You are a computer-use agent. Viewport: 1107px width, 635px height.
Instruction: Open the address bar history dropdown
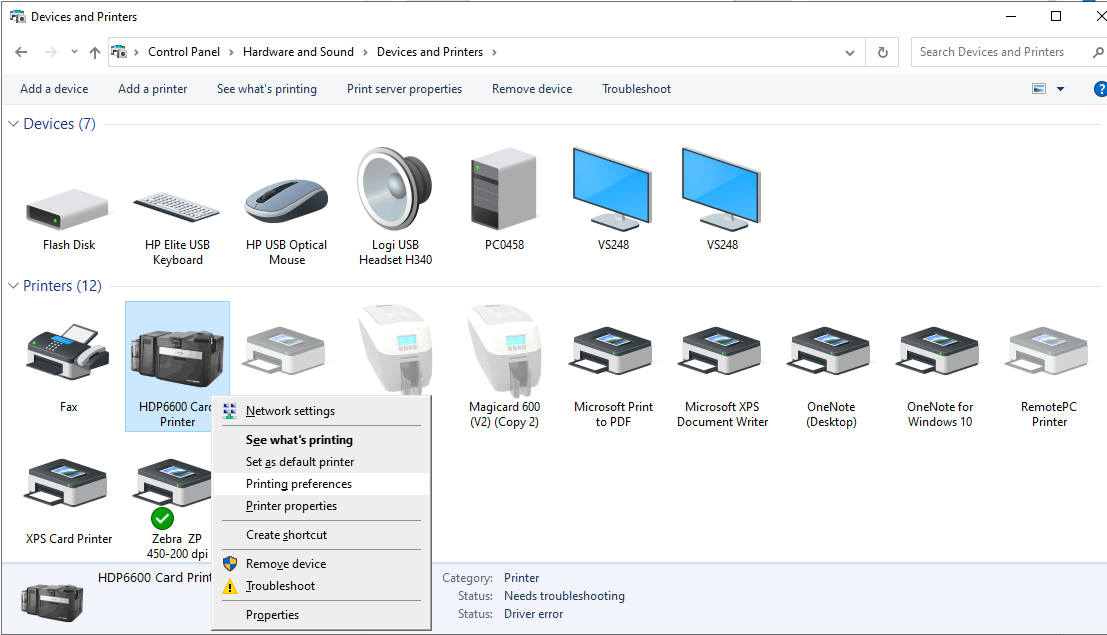click(850, 52)
